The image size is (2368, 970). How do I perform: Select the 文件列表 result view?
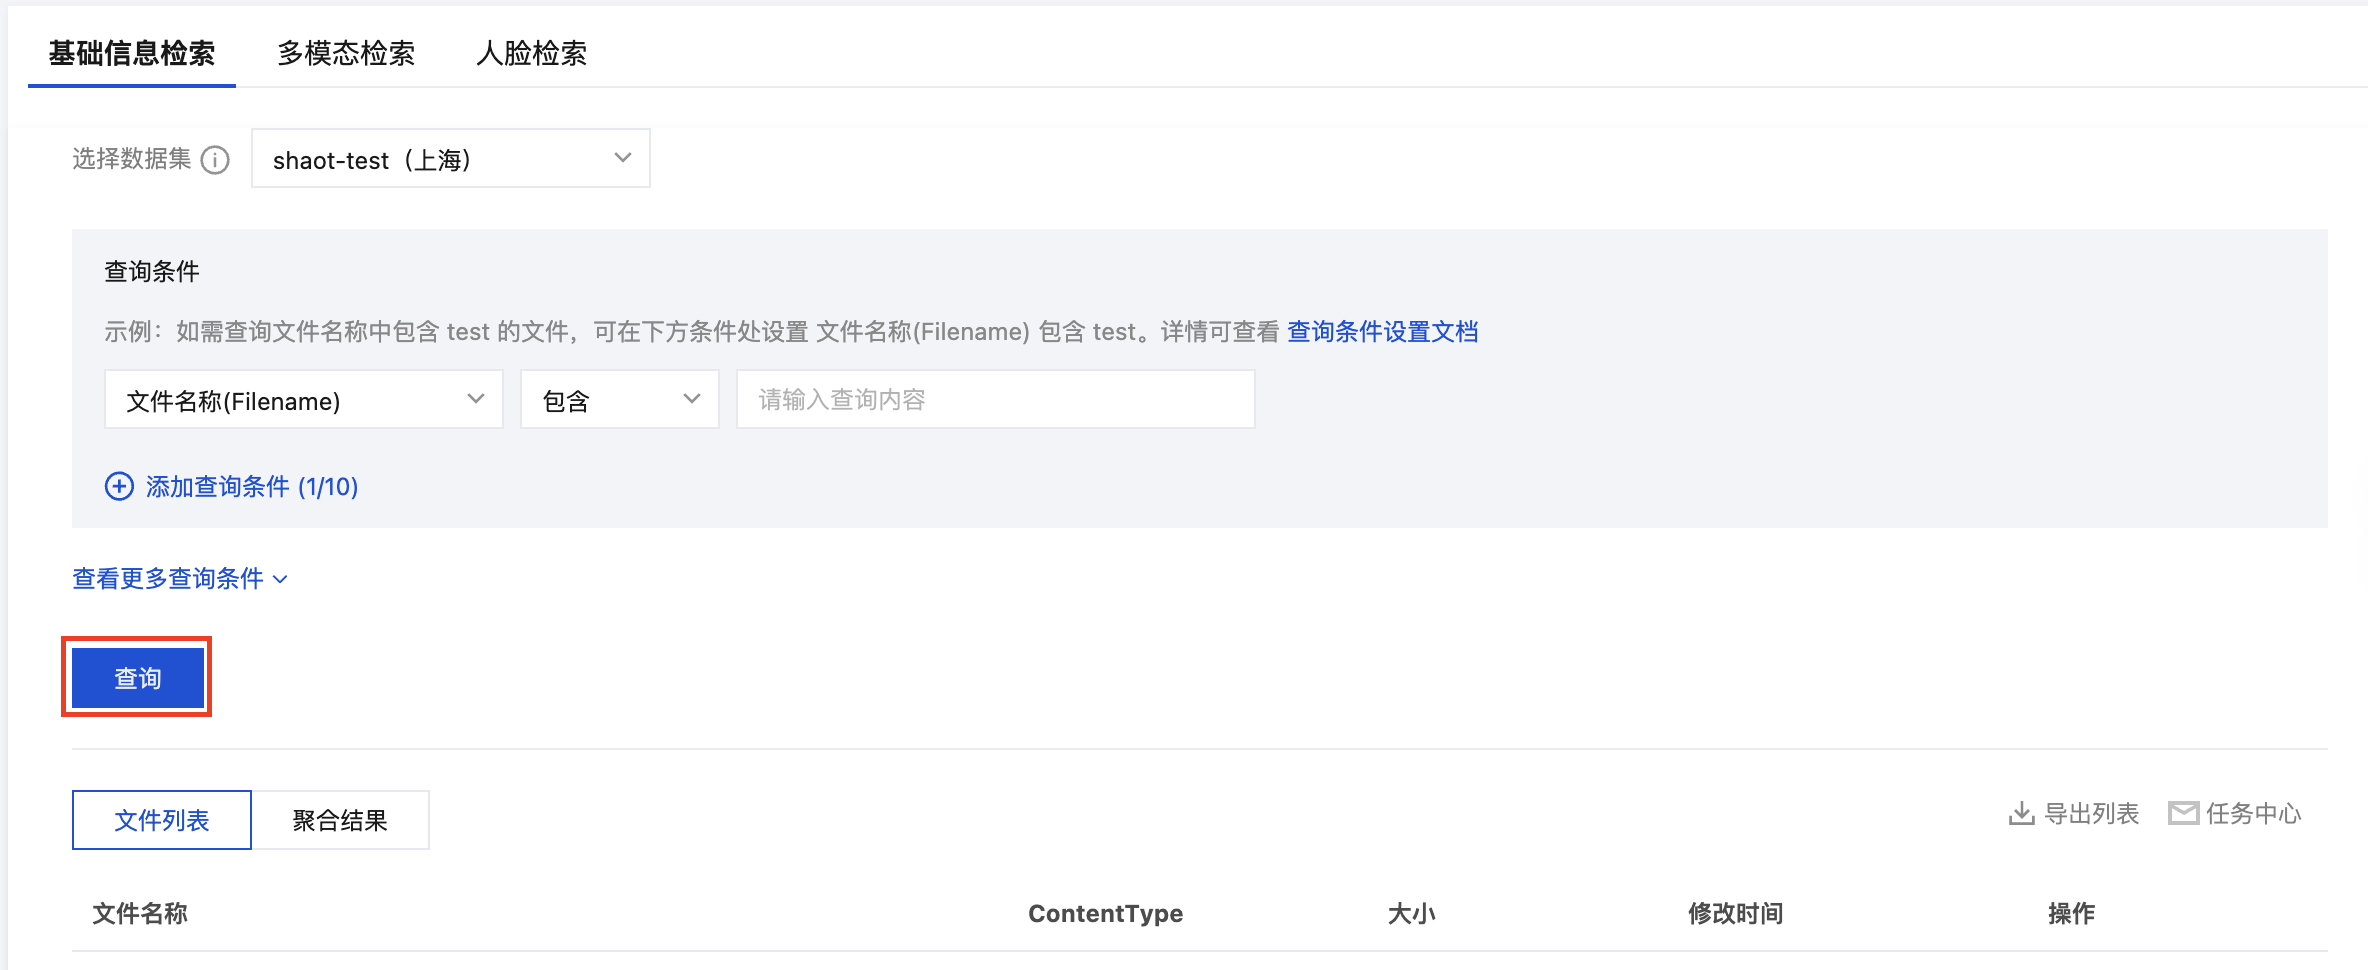(162, 820)
